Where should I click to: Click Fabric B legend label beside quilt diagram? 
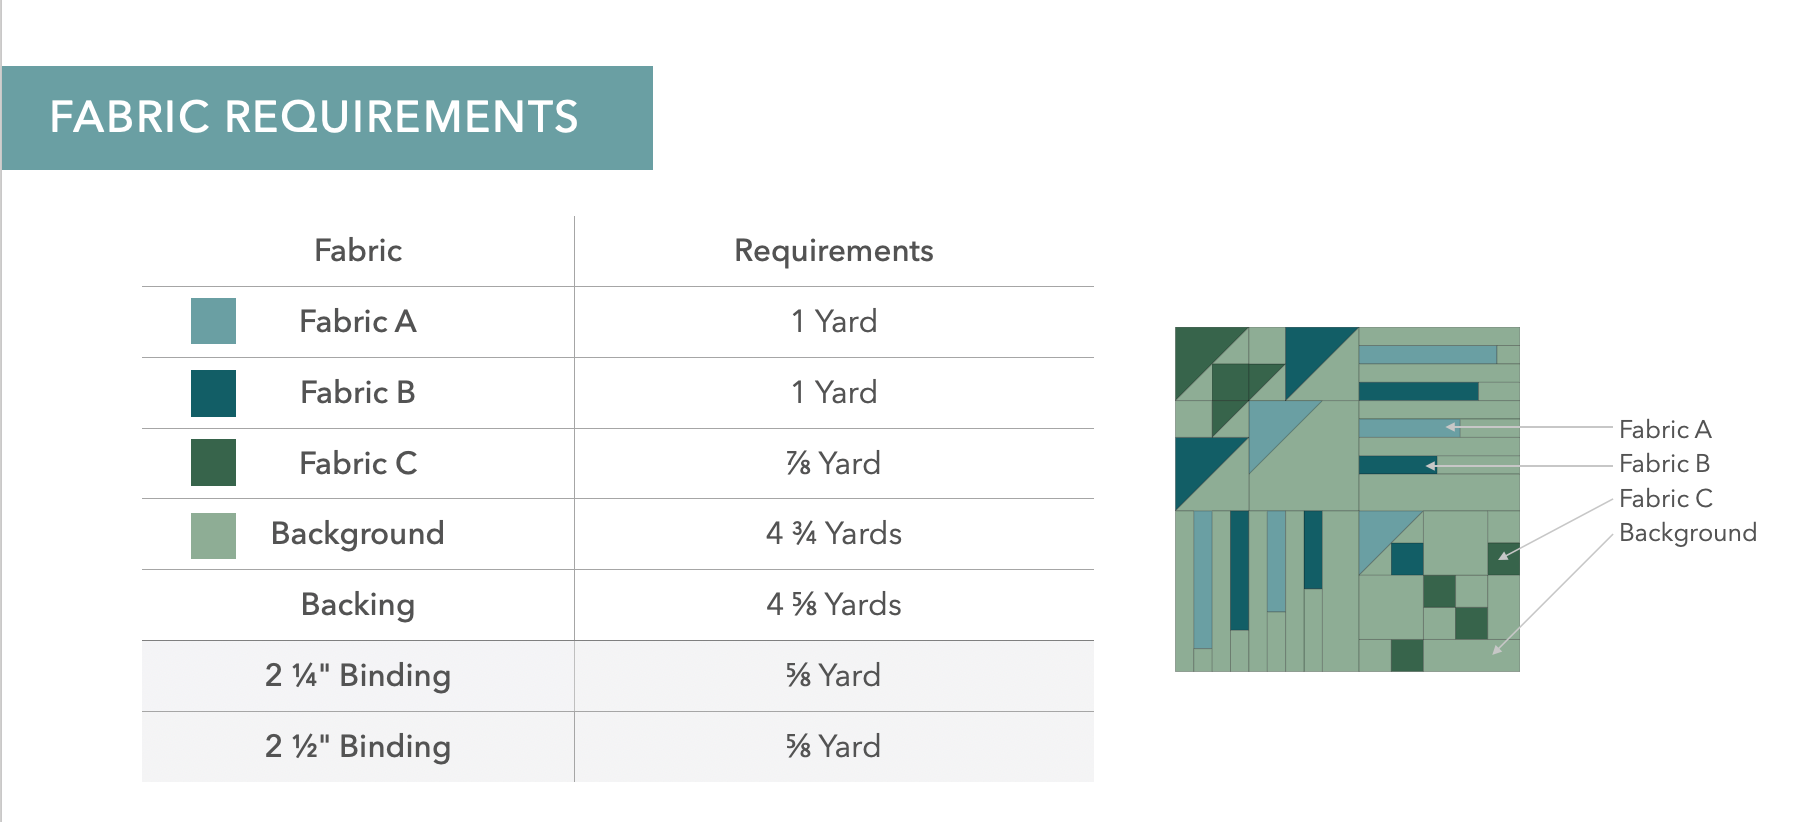(x=1664, y=464)
